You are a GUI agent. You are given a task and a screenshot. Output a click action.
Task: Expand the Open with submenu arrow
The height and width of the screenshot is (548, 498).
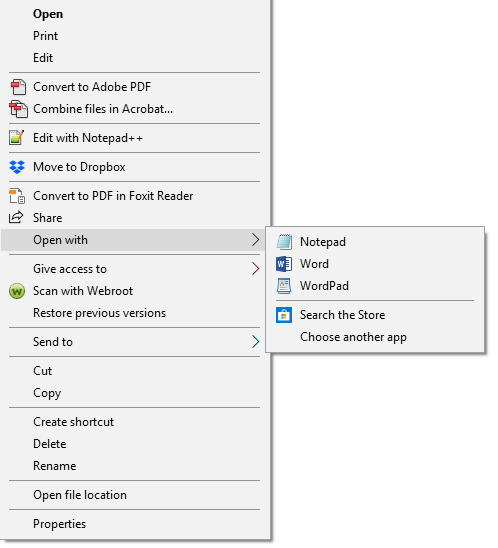[256, 240]
